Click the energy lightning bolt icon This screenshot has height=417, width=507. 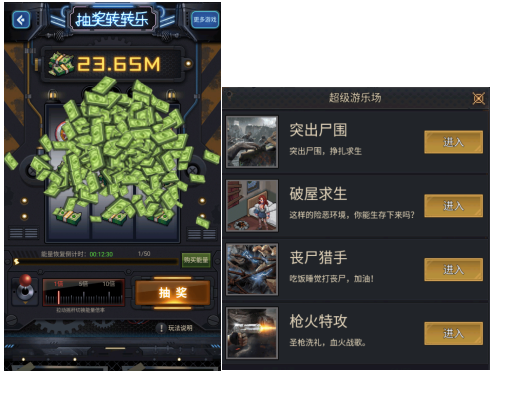[16, 262]
